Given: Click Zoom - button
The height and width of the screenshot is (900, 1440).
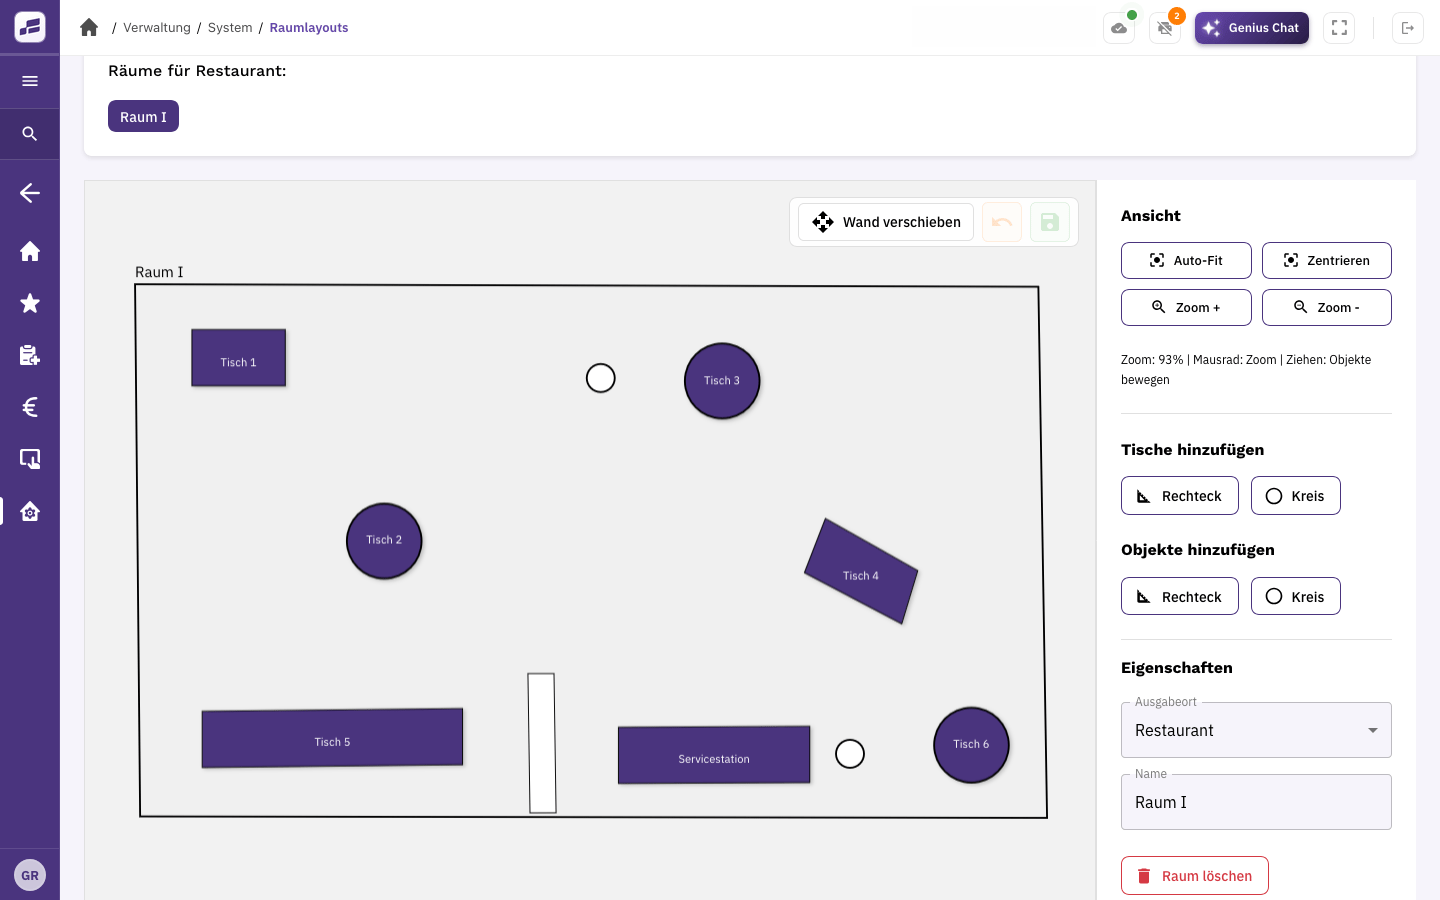Looking at the screenshot, I should tap(1327, 307).
